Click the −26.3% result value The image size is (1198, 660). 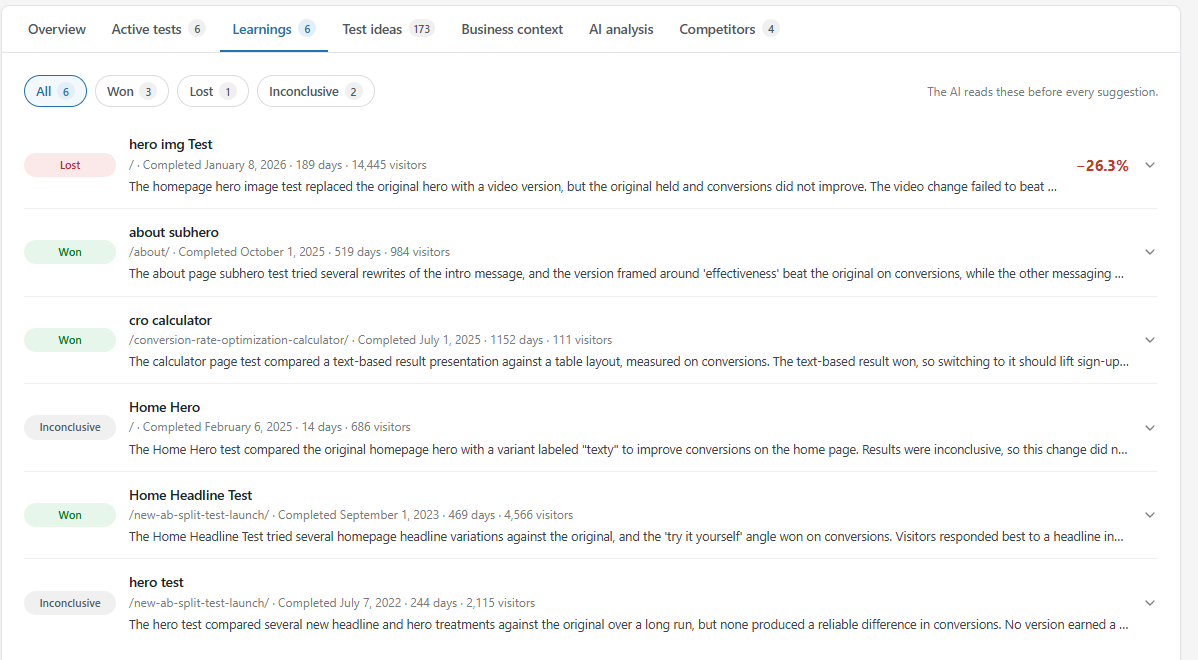coord(1102,166)
